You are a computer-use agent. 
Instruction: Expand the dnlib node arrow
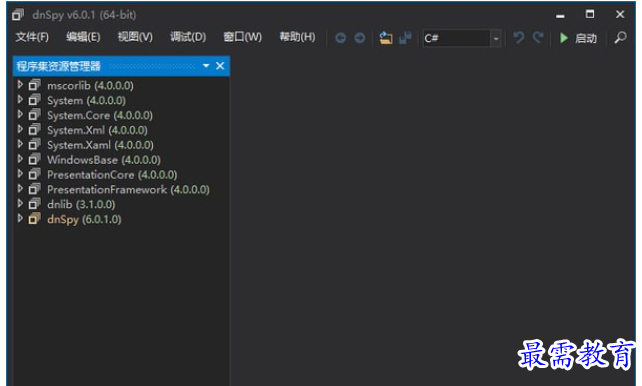pos(20,203)
